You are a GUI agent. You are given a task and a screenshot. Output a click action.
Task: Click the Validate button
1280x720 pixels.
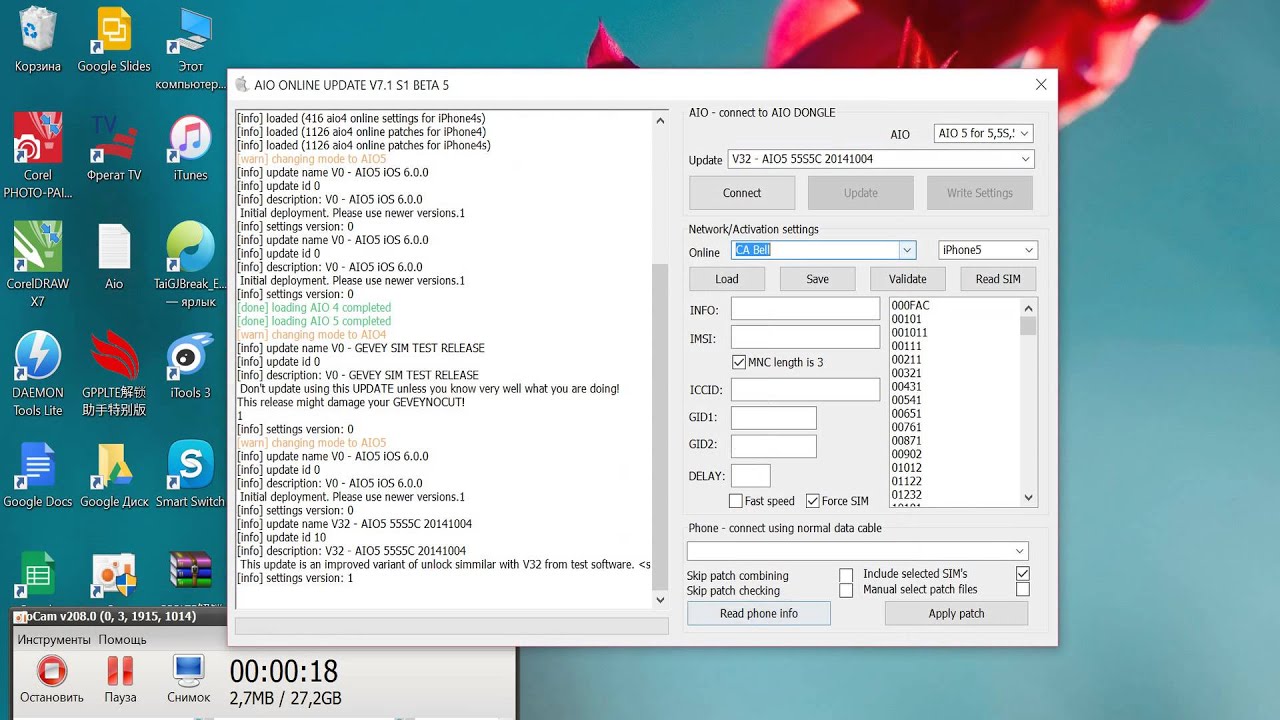[x=908, y=279]
